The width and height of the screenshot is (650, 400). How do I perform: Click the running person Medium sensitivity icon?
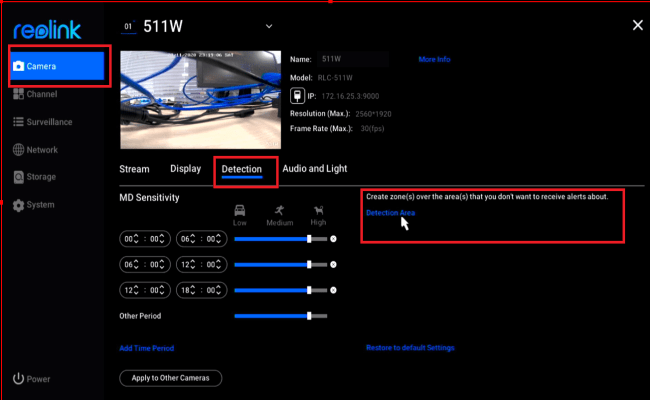point(279,211)
